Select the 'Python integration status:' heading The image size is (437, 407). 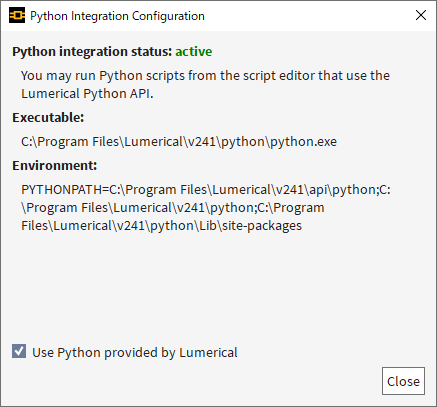click(92, 52)
